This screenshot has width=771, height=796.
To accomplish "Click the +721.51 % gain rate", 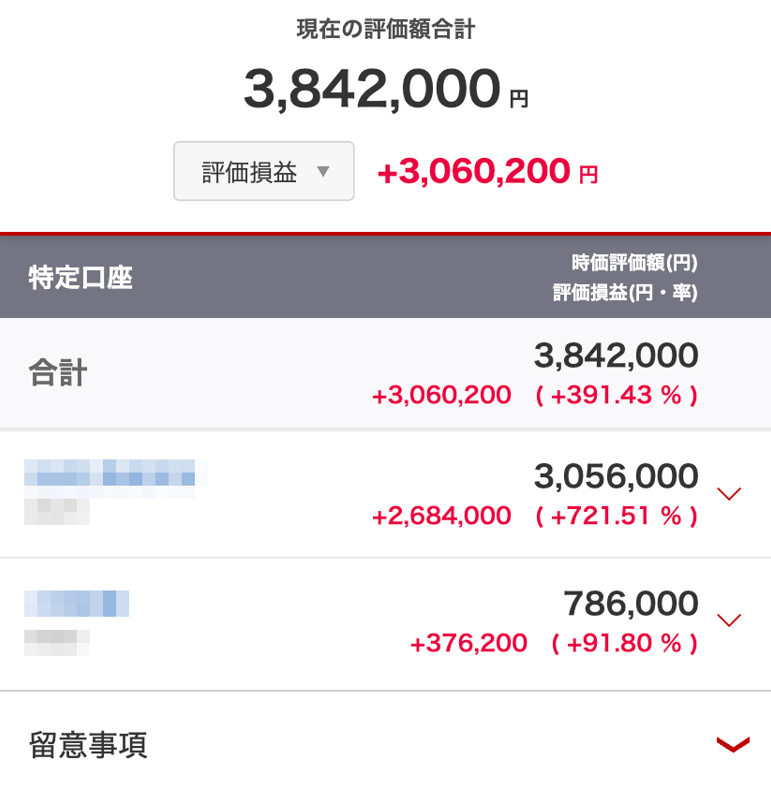I will pyautogui.click(x=616, y=516).
